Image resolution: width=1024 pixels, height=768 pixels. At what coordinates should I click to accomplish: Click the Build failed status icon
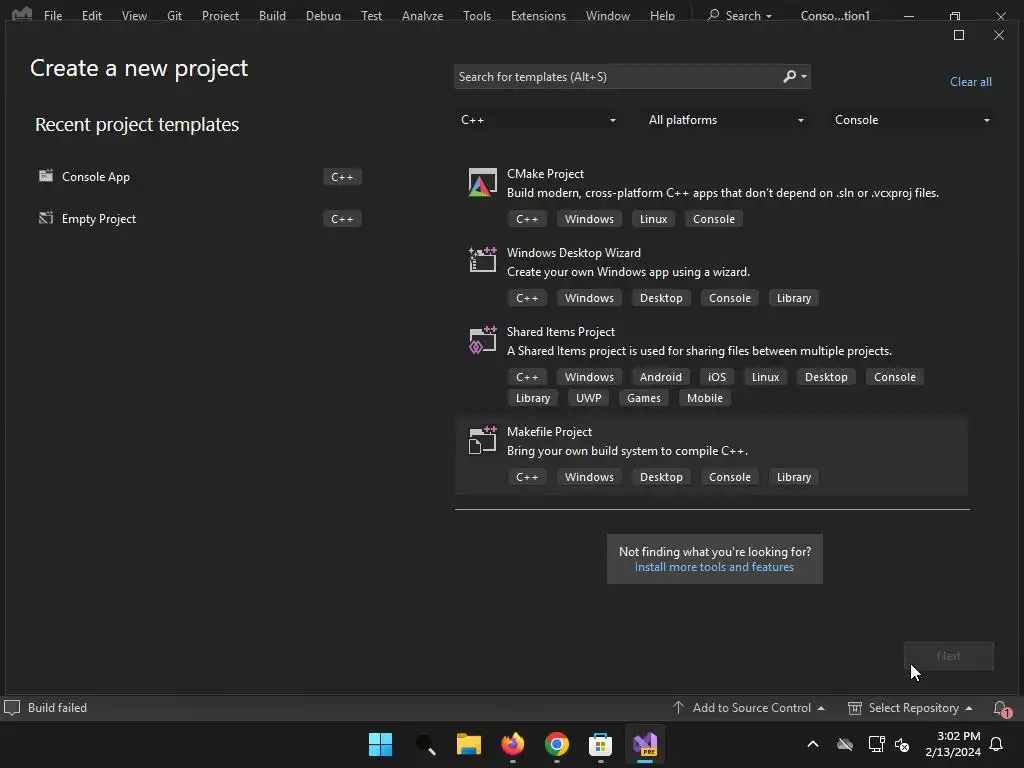12,707
